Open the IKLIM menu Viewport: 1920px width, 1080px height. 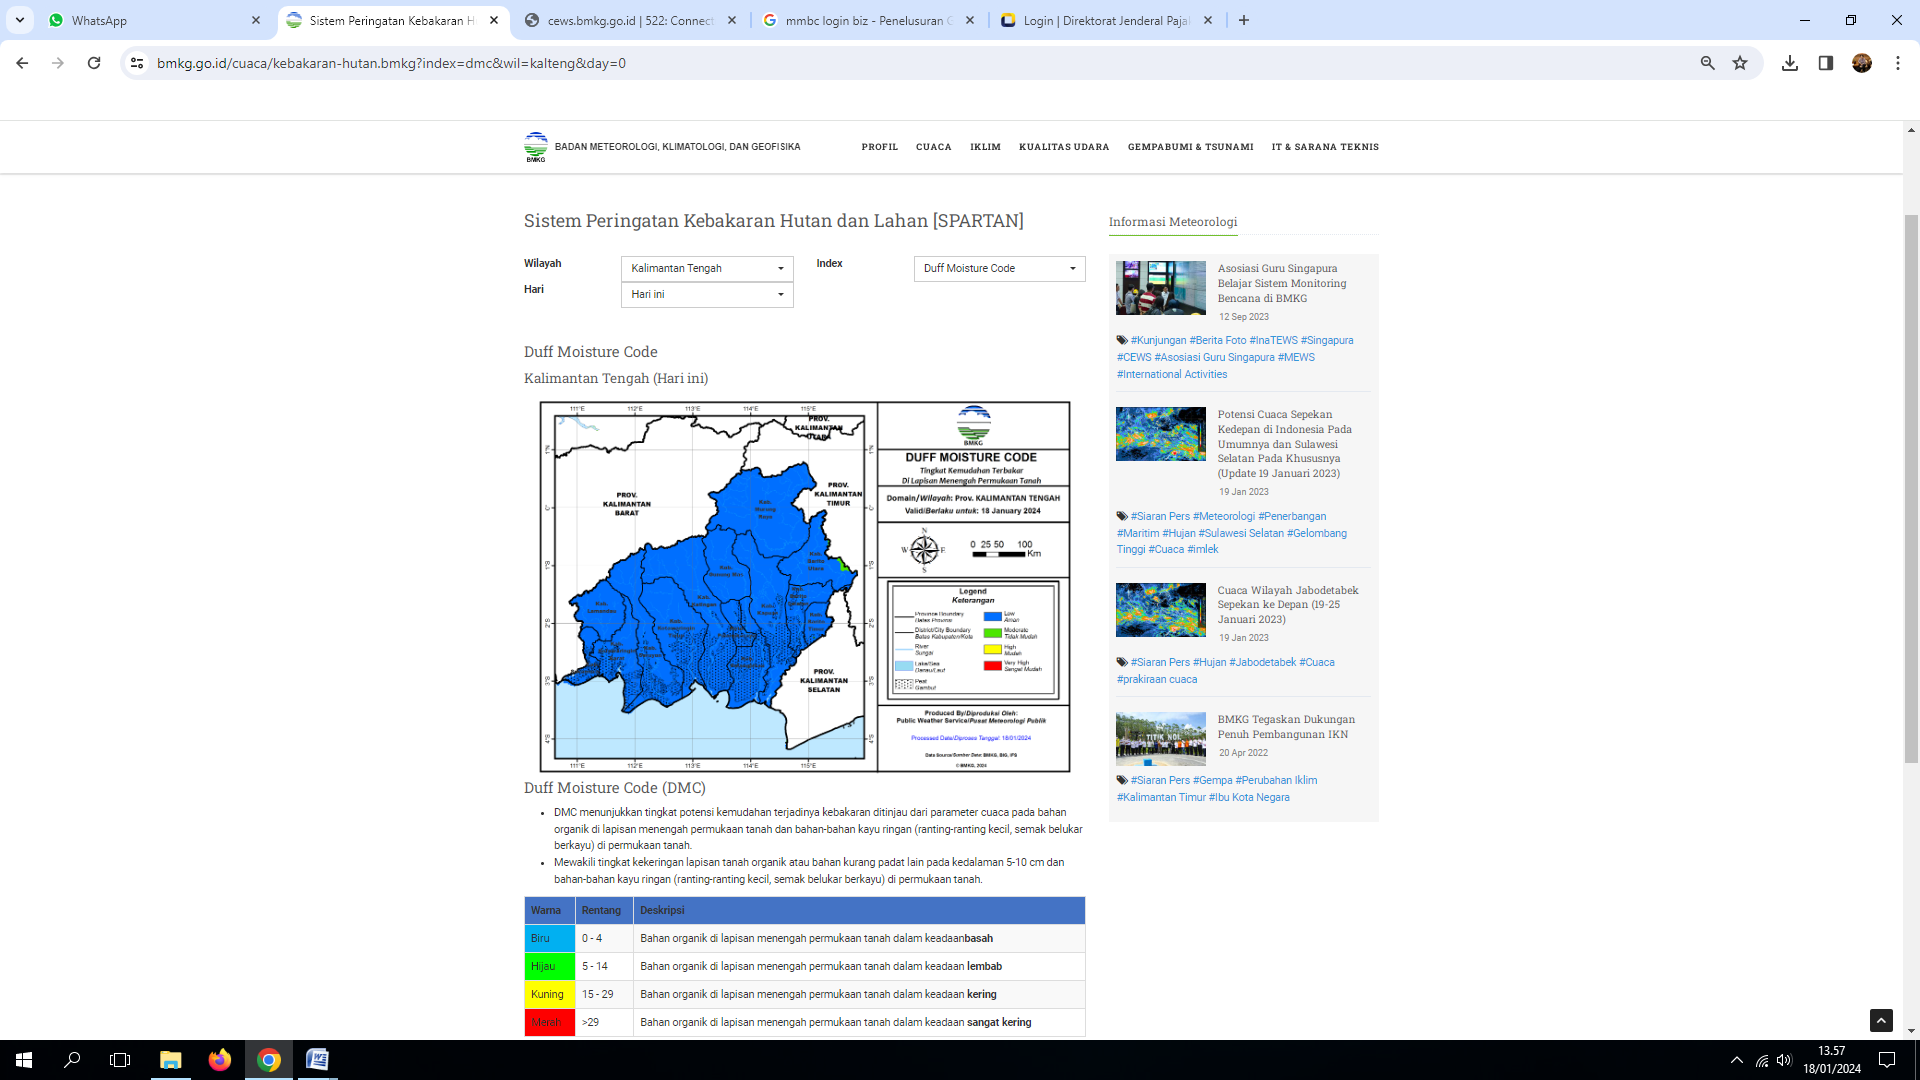click(x=985, y=147)
